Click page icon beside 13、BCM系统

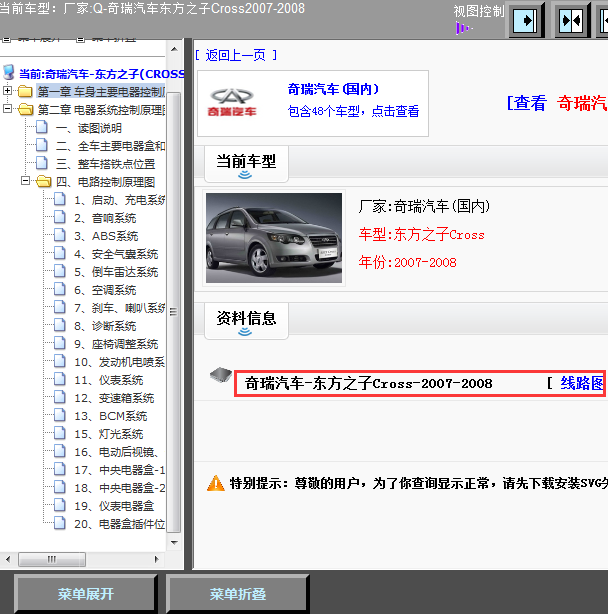click(x=60, y=415)
